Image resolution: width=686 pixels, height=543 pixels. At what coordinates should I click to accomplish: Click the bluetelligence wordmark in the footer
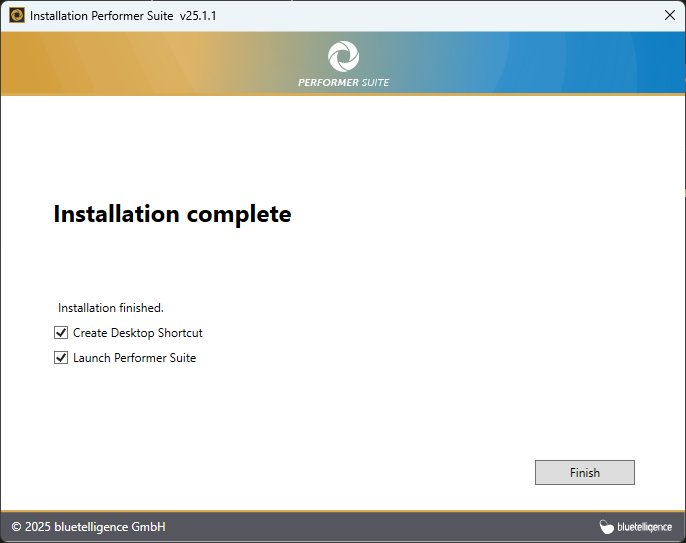(x=644, y=527)
